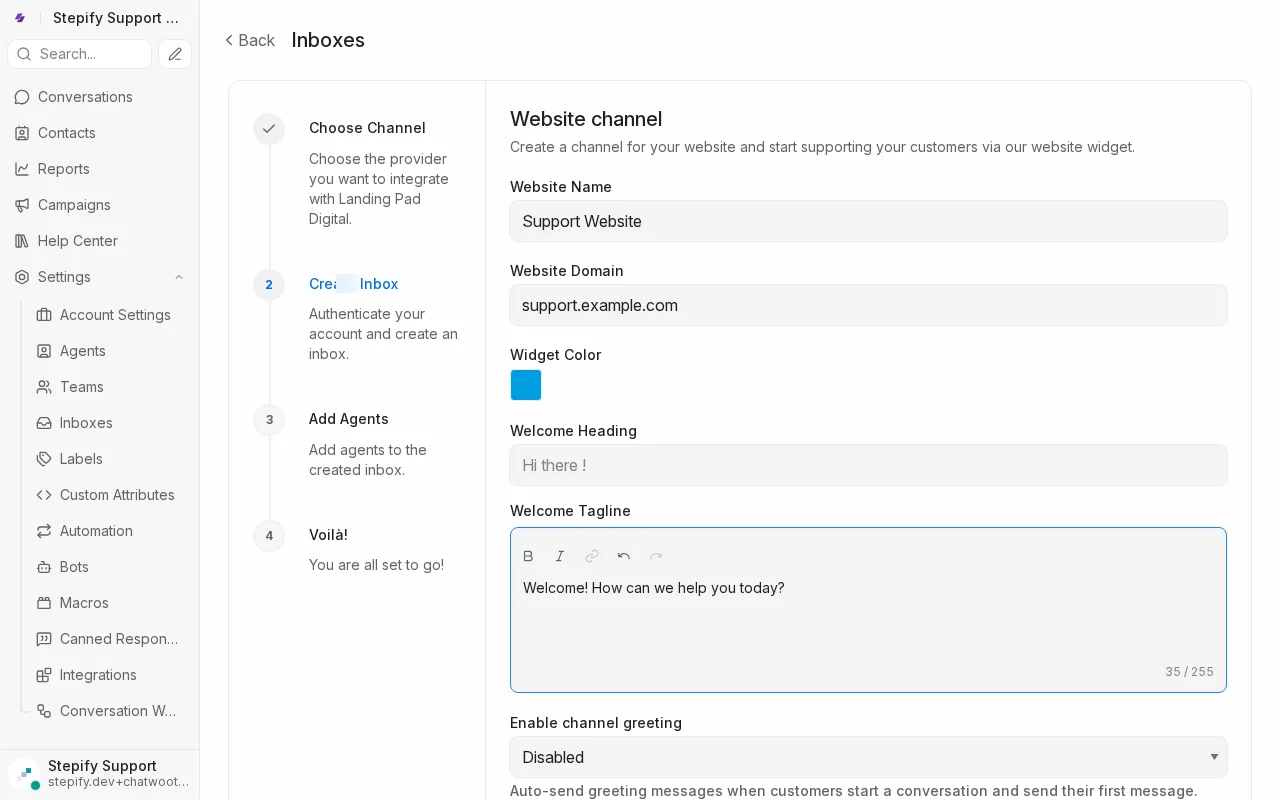Viewport: 1280px width, 800px height.
Task: Apply italic formatting in the tagline toolbar
Action: click(560, 556)
